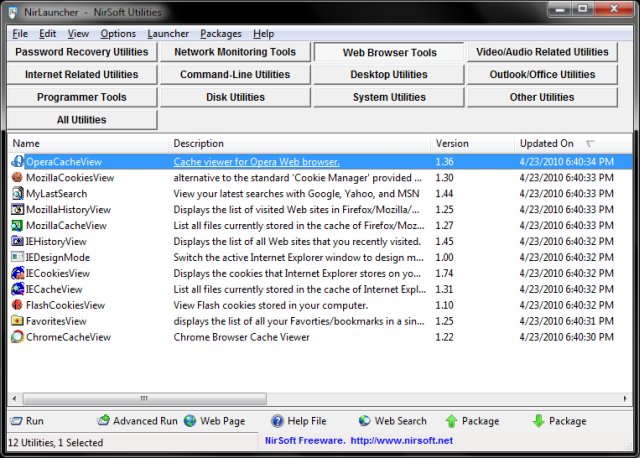Sort list by Name column header
Image resolution: width=640 pixels, height=458 pixels.
(x=88, y=143)
